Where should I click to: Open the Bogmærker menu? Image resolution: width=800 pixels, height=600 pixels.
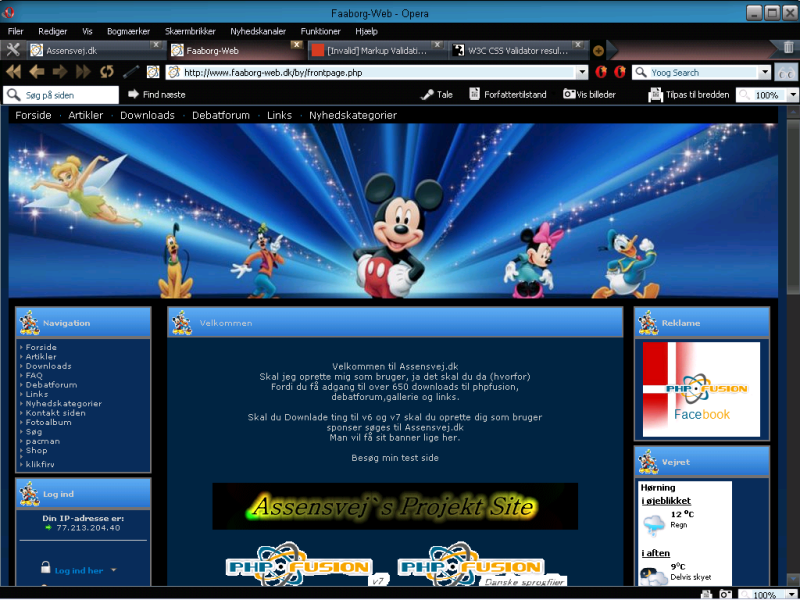128,31
